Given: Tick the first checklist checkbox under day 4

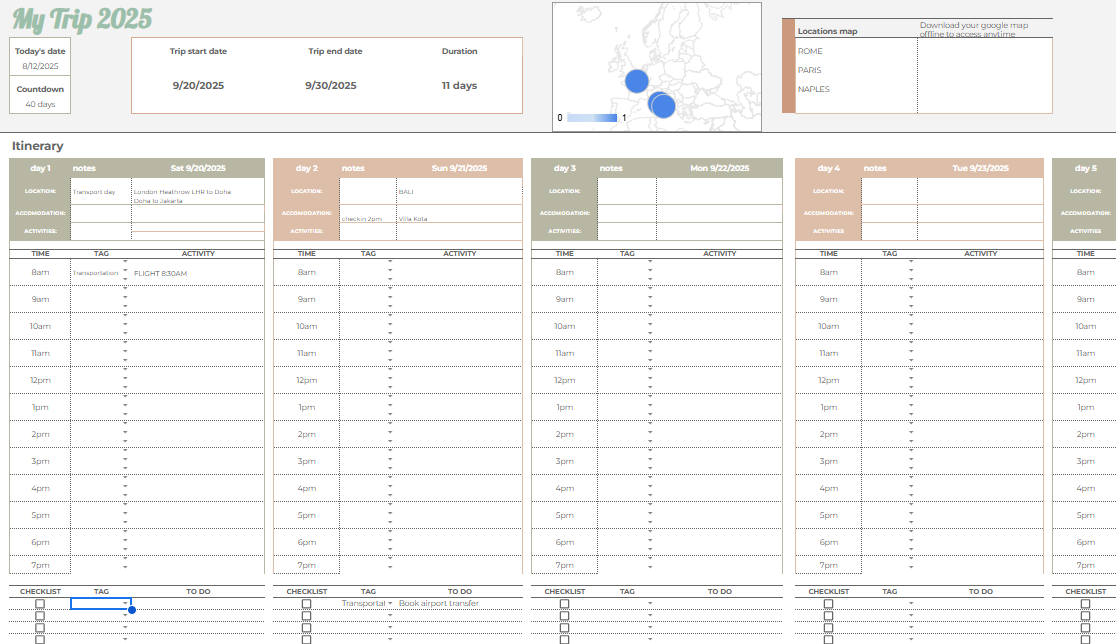Looking at the screenshot, I should pyautogui.click(x=828, y=604).
